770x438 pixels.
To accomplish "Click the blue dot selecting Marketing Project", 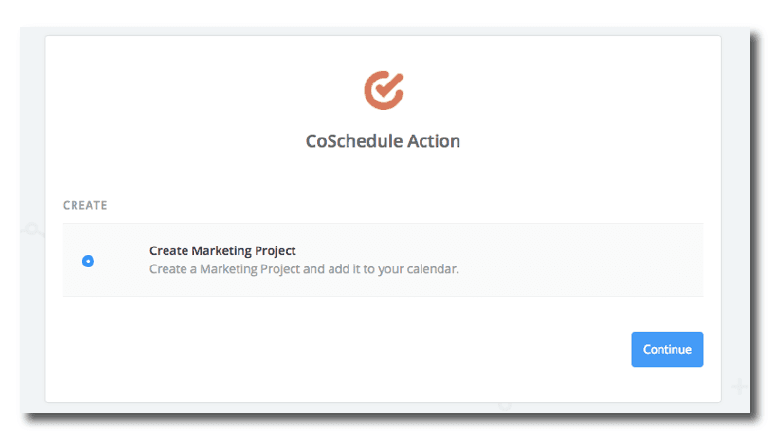I will point(88,261).
